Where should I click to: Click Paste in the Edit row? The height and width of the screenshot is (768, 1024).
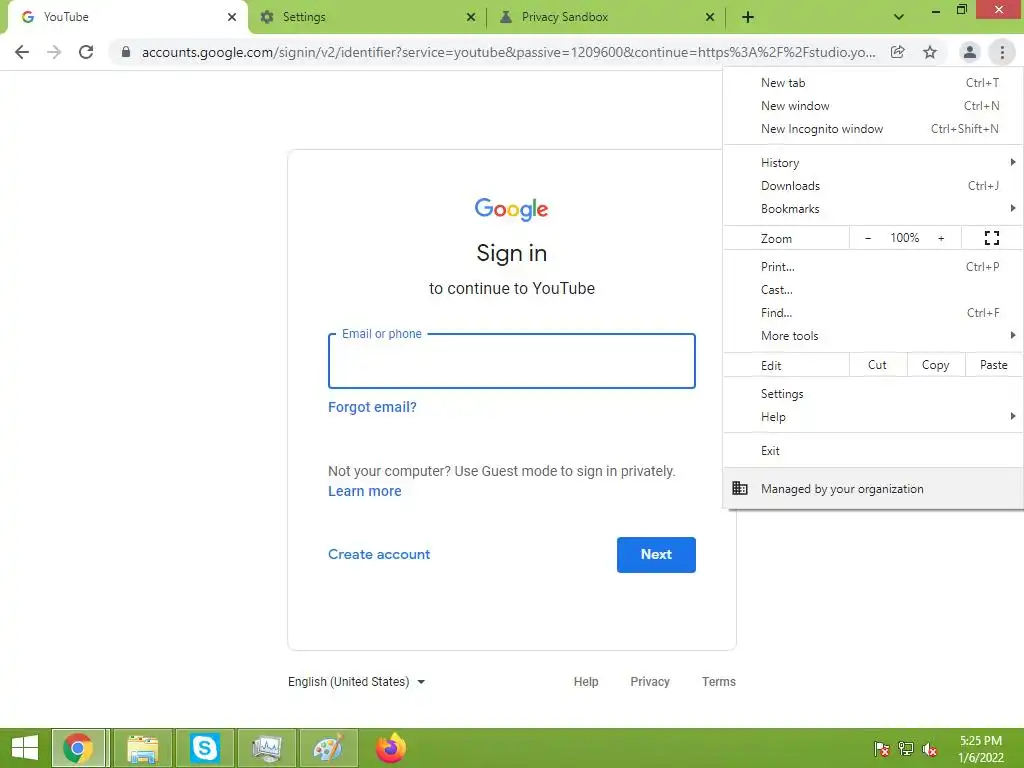[994, 365]
